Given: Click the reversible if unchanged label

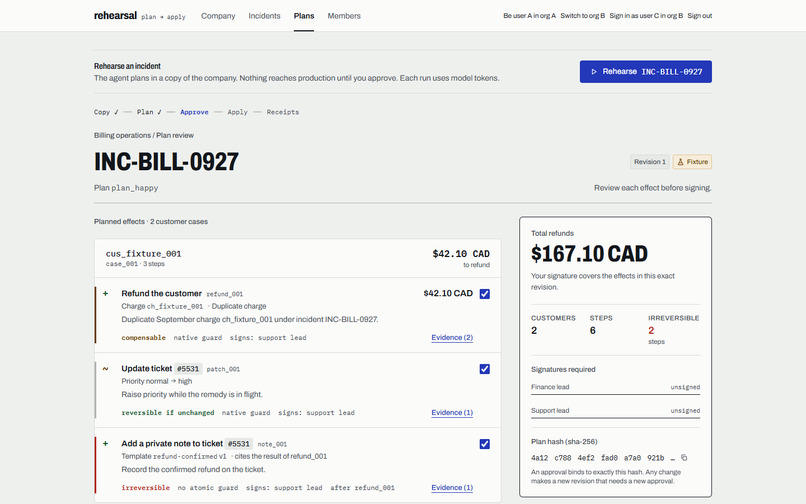Looking at the screenshot, I should click(x=168, y=413).
